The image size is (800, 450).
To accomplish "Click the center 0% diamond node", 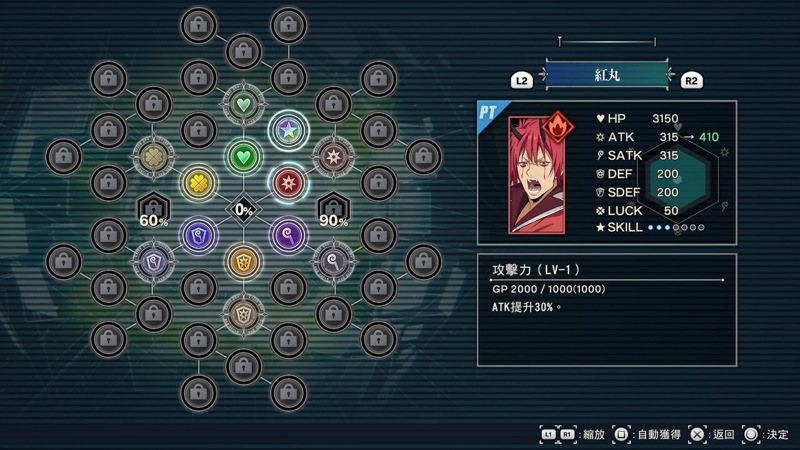I will pos(243,209).
